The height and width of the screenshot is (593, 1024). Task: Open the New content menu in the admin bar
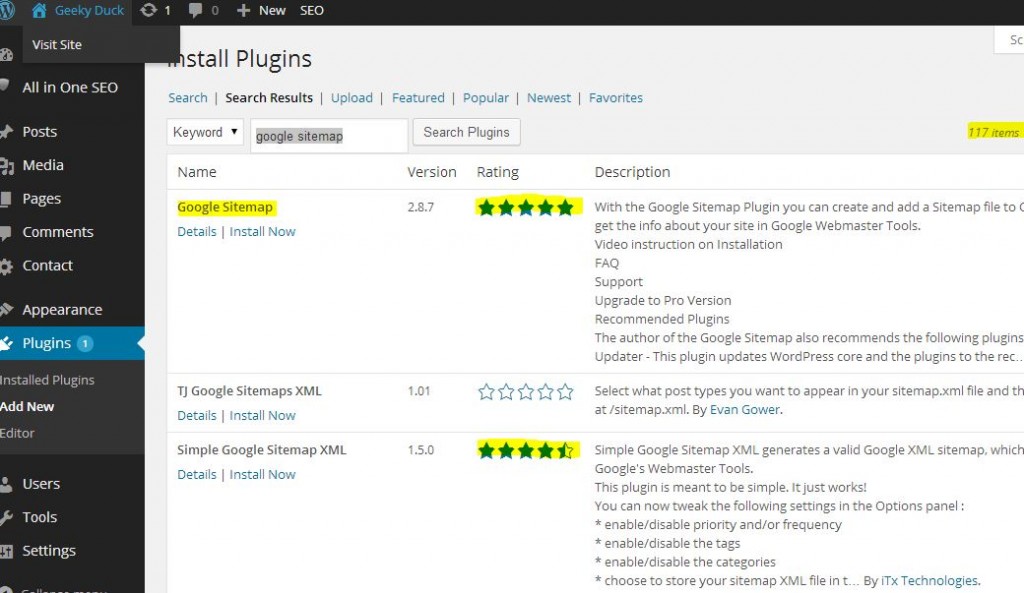coord(272,10)
